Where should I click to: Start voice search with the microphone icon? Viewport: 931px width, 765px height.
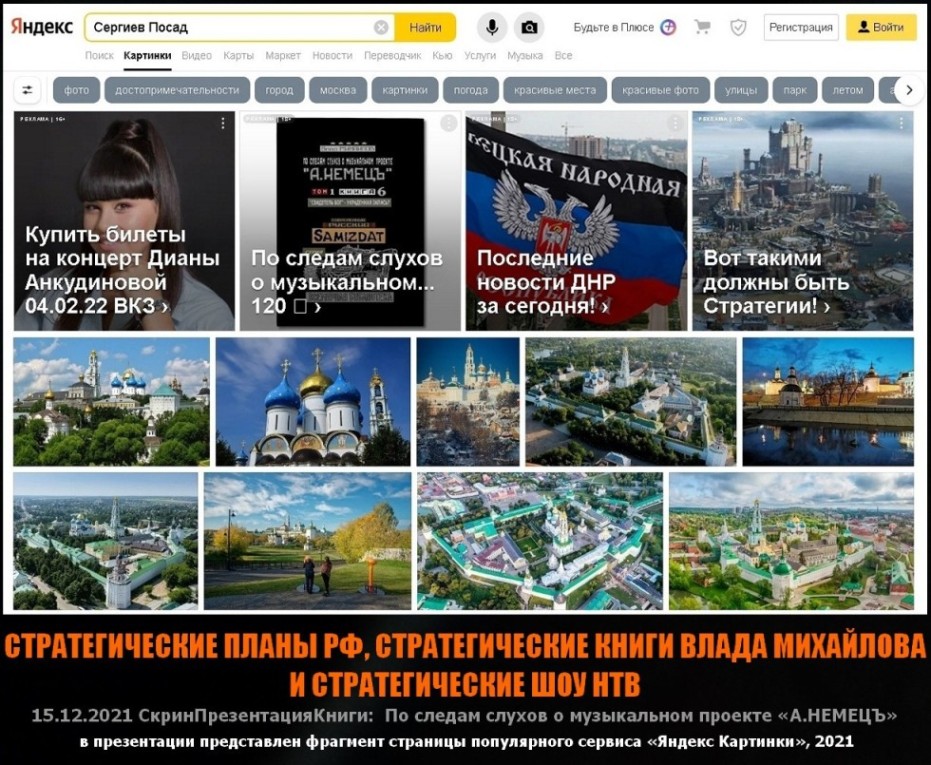(492, 27)
